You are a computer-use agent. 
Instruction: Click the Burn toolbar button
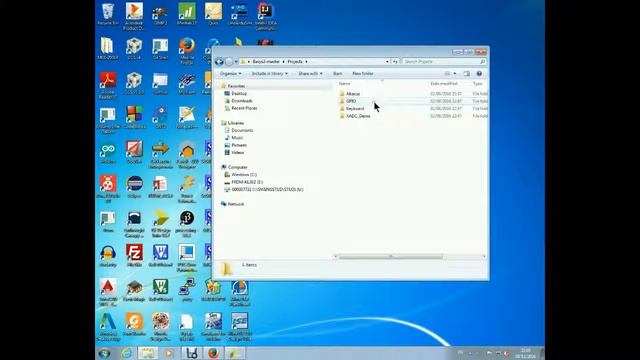pyautogui.click(x=338, y=73)
